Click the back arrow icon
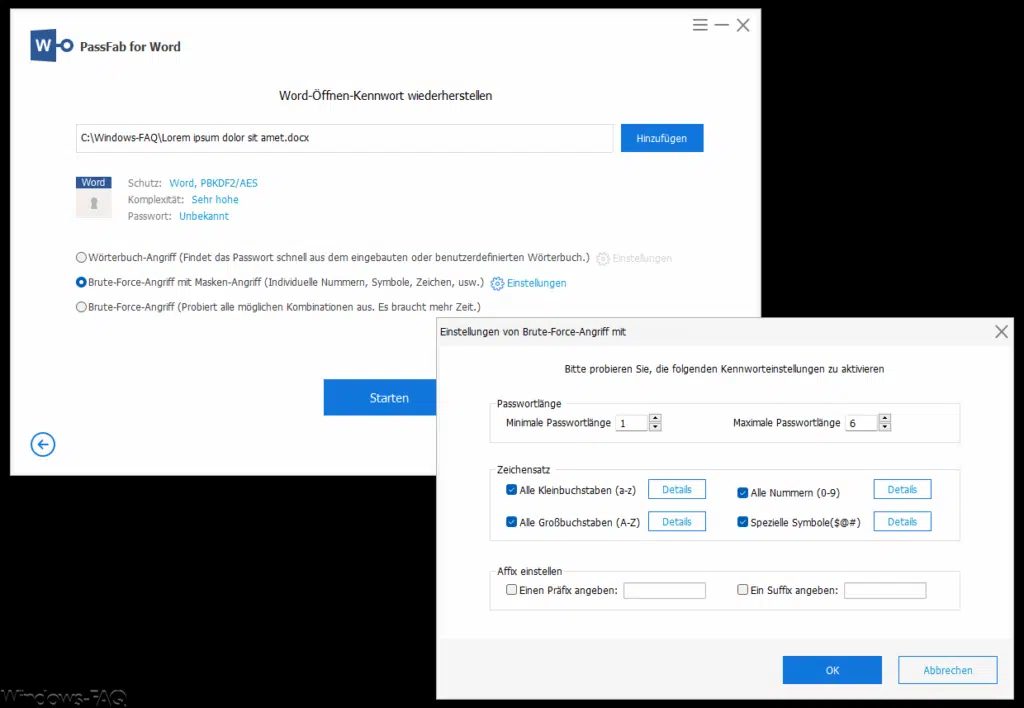This screenshot has width=1024, height=708. 43,445
